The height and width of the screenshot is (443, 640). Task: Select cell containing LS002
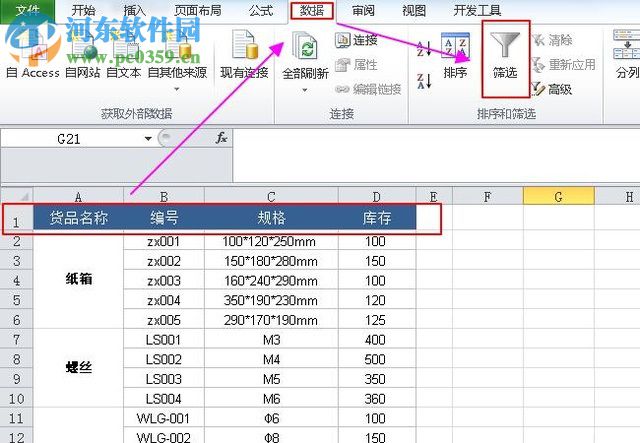[x=164, y=359]
